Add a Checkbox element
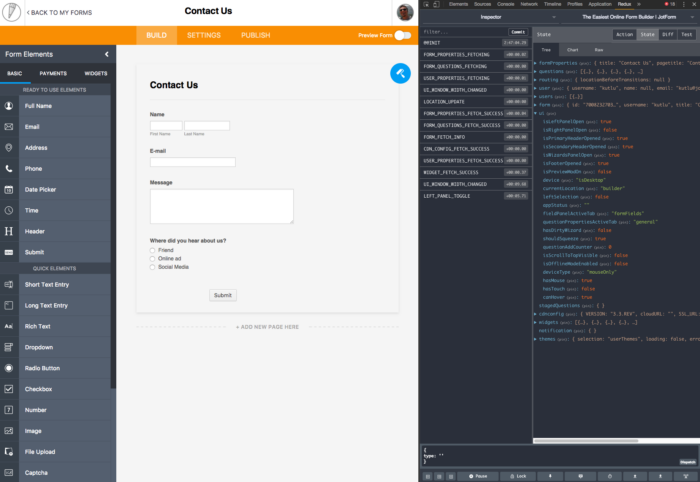 [55, 389]
